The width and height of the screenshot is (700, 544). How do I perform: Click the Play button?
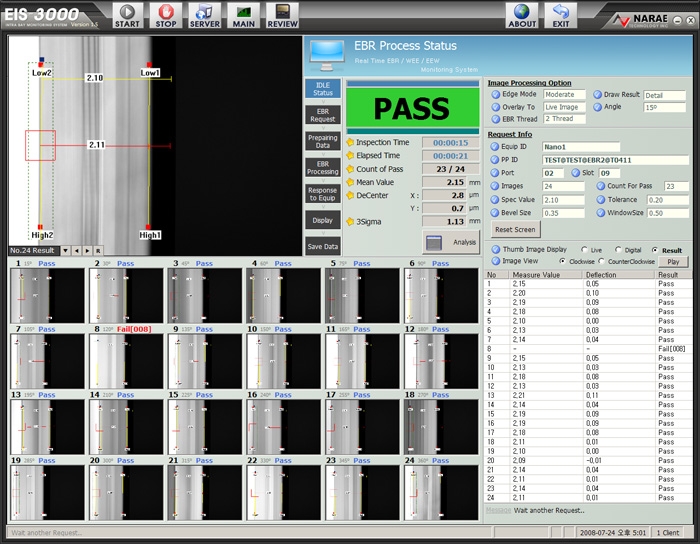pyautogui.click(x=673, y=262)
